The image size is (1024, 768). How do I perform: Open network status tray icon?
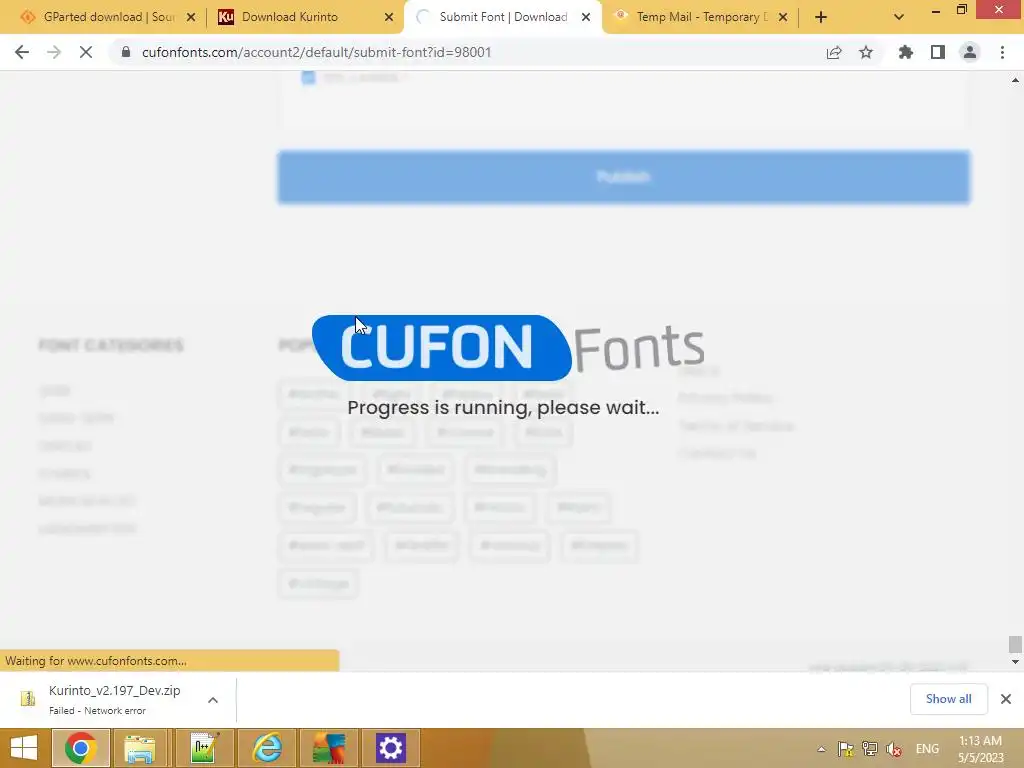pyautogui.click(x=869, y=749)
